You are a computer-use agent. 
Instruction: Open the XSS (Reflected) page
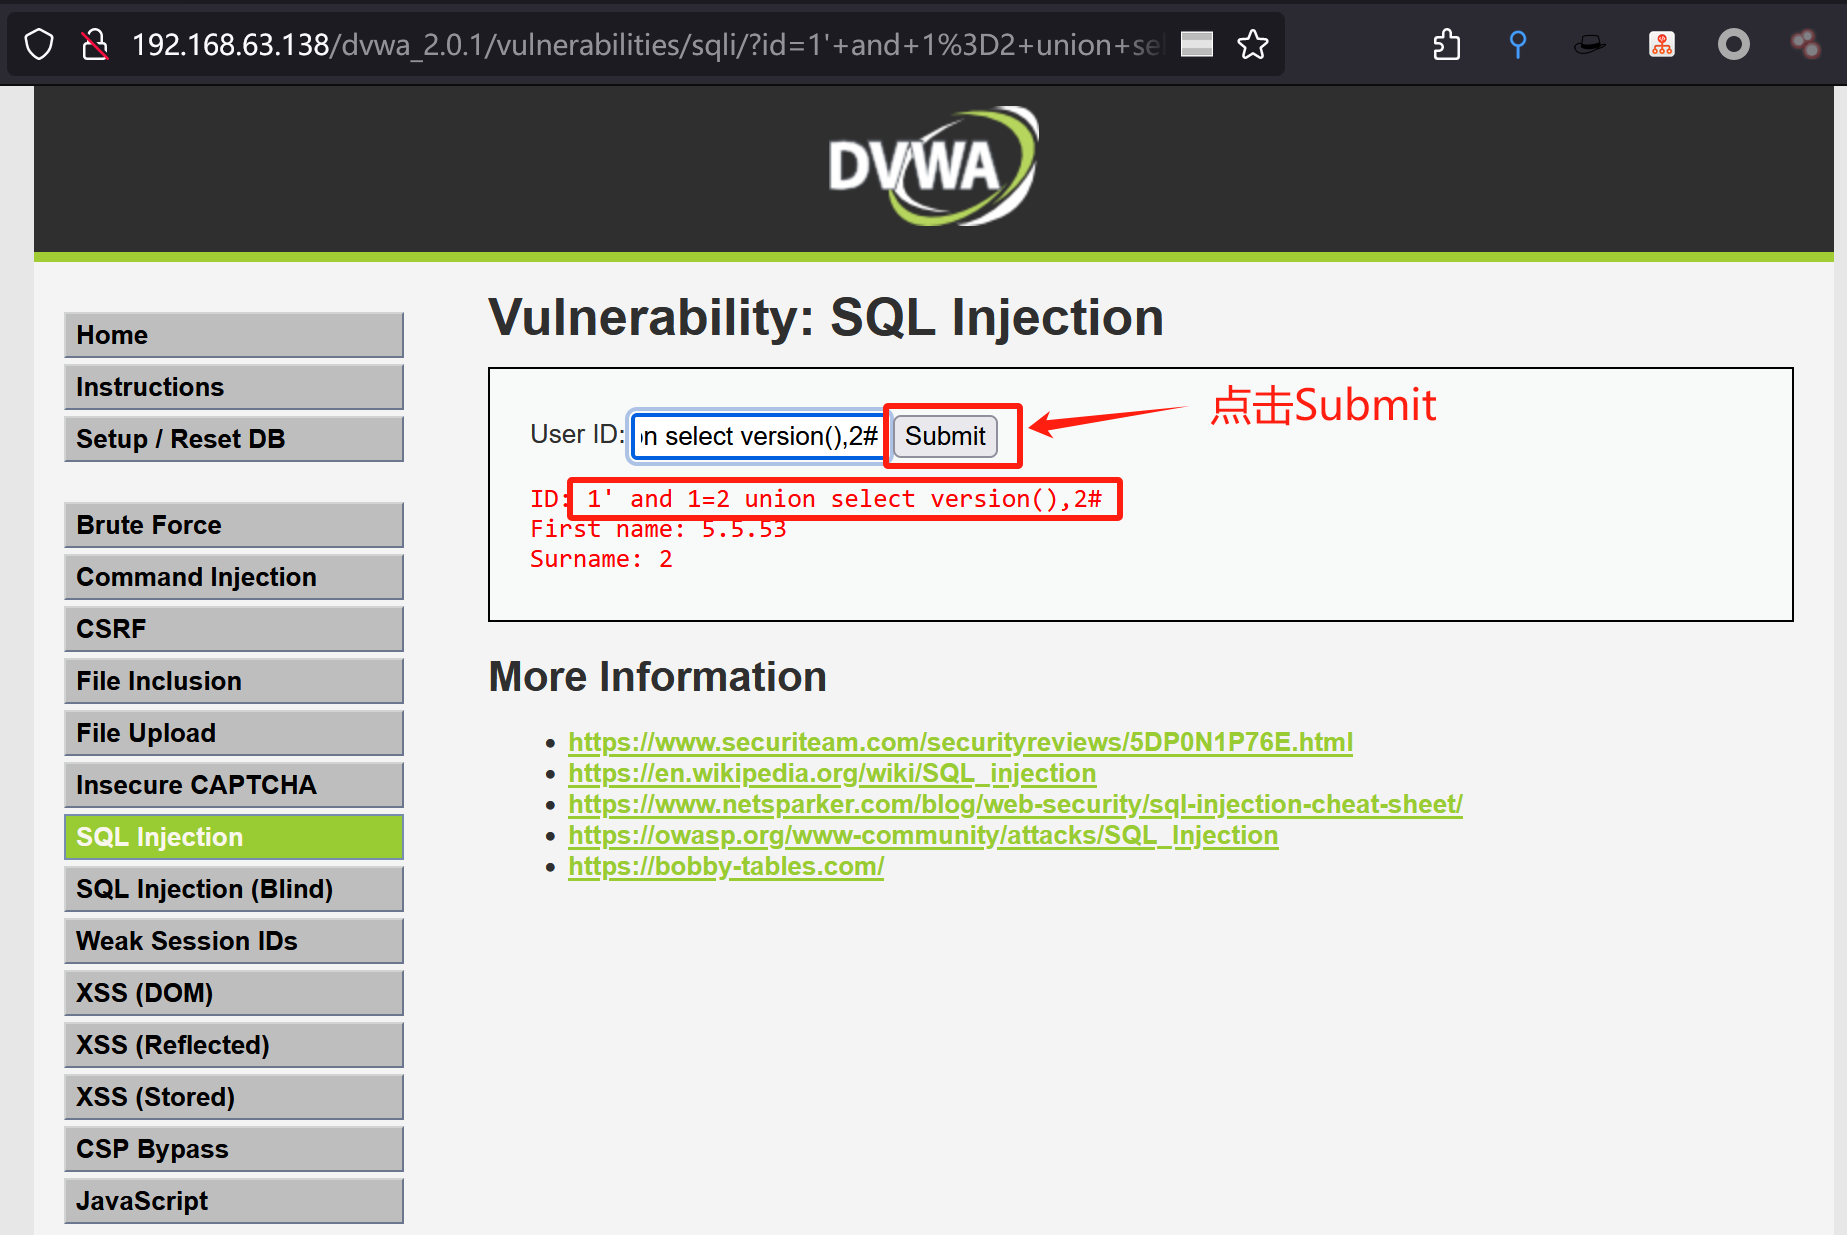tap(234, 1045)
